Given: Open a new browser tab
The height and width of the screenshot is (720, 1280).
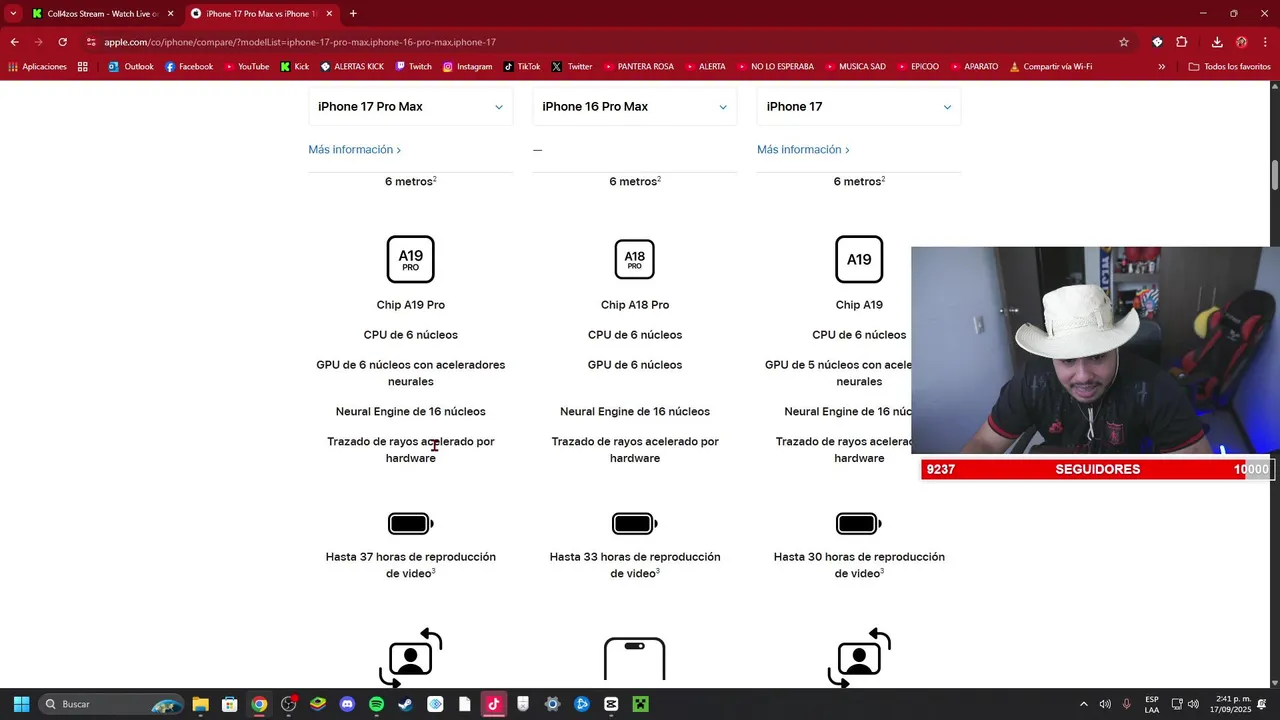Looking at the screenshot, I should [353, 14].
